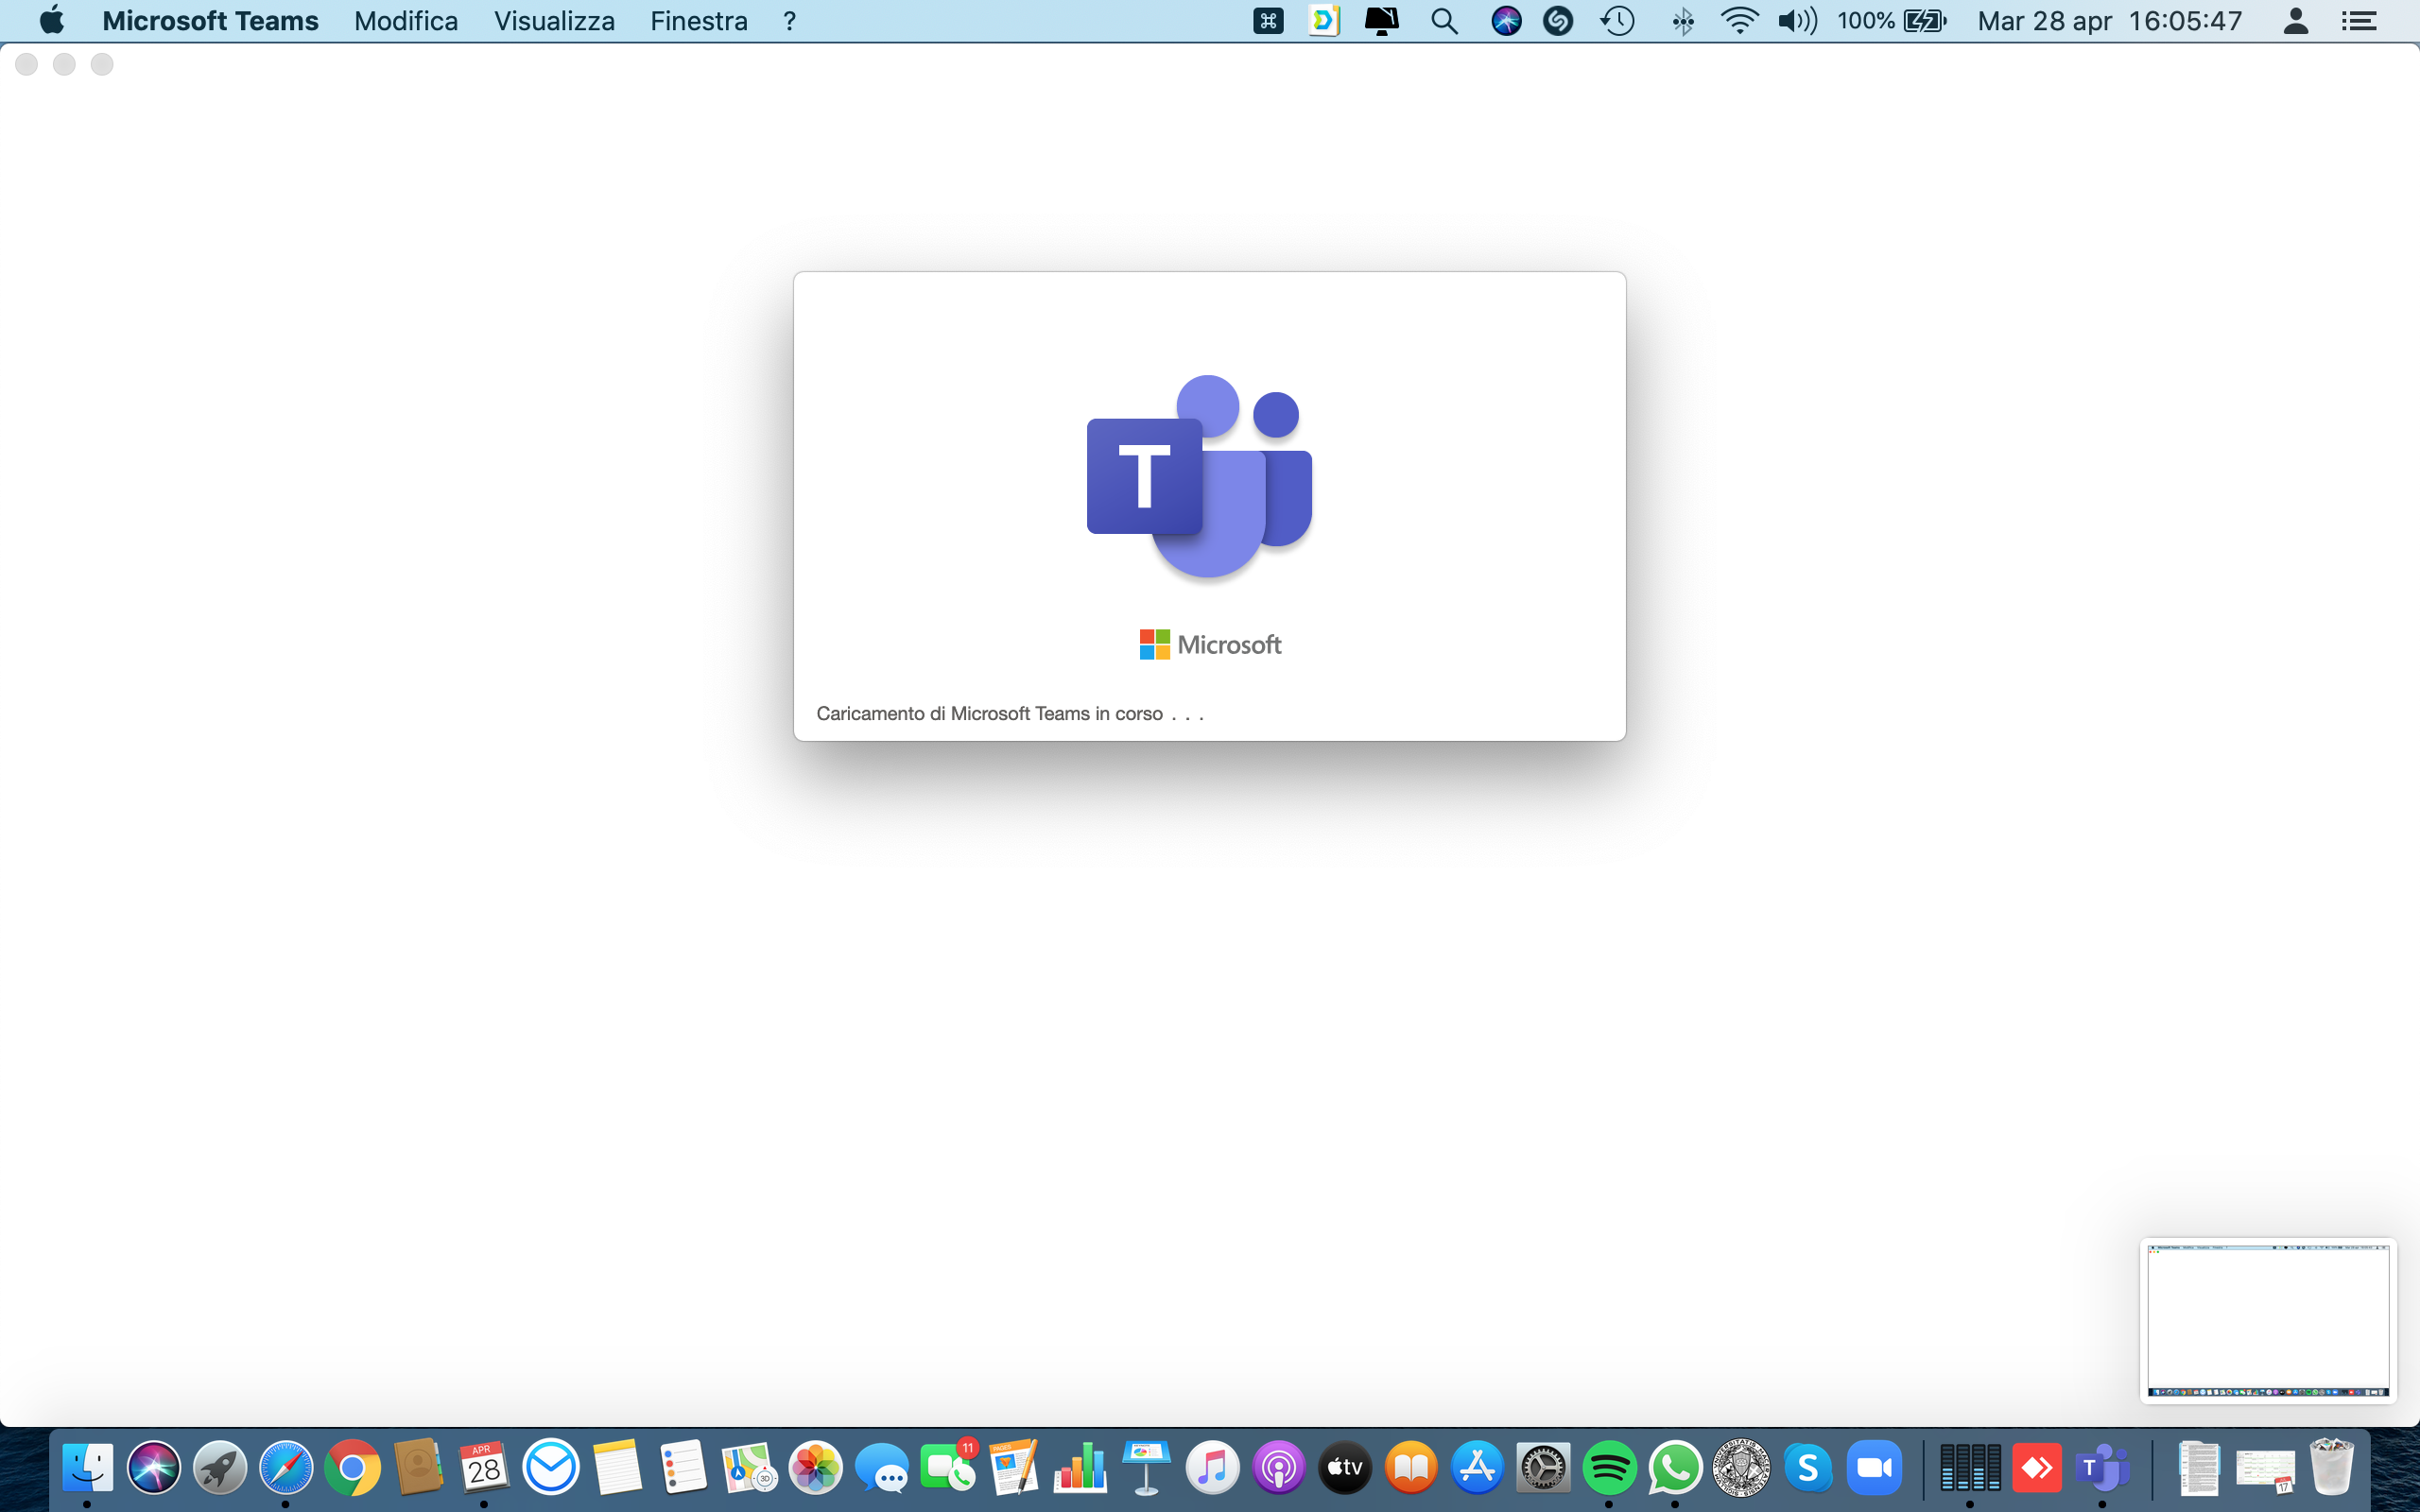Open AnyDesk from the Dock
The height and width of the screenshot is (1512, 2420).
[x=2036, y=1467]
